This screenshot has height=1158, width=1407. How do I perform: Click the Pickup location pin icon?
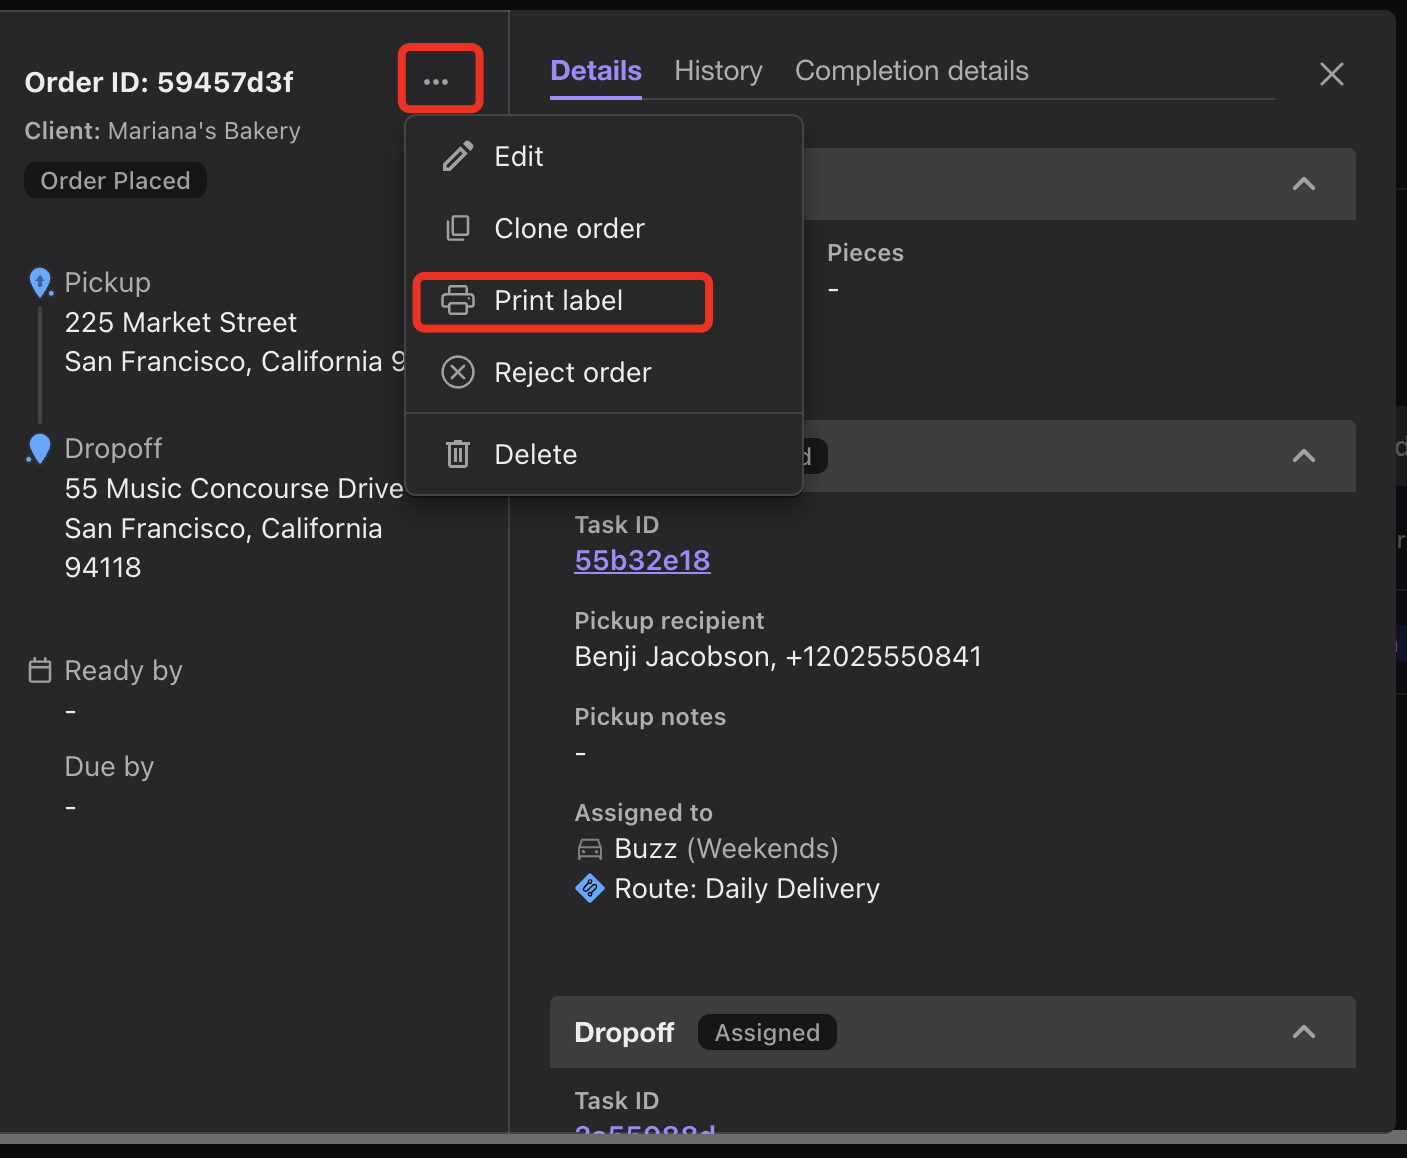coord(40,282)
